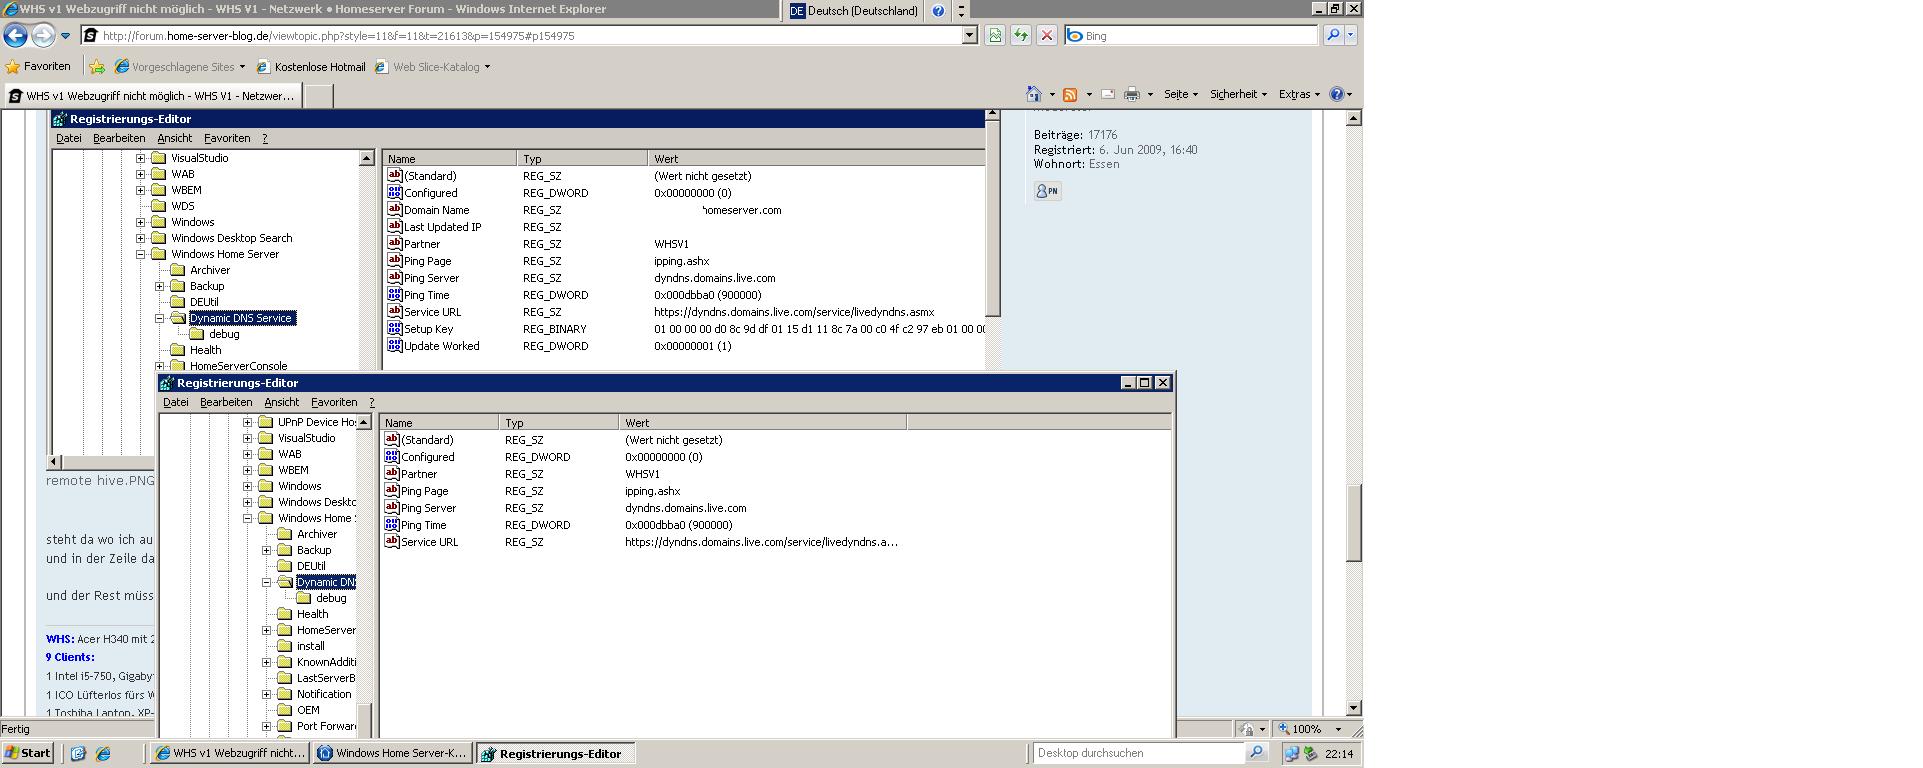
Task: Click the Desktop search magnifier in taskbar
Action: [x=1256, y=753]
